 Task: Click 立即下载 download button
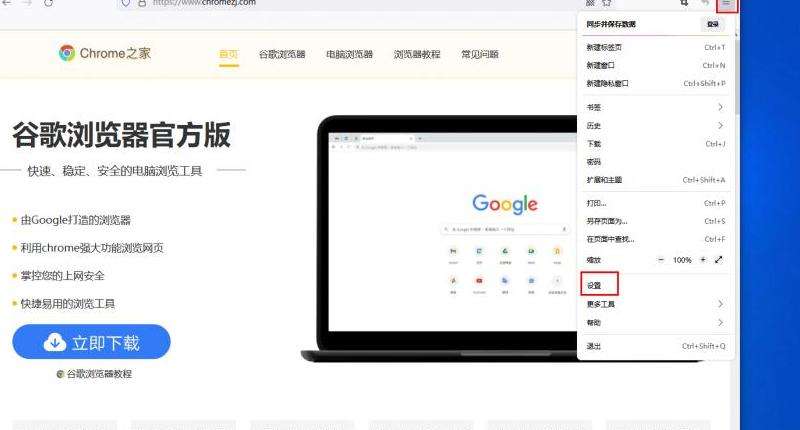pos(91,342)
